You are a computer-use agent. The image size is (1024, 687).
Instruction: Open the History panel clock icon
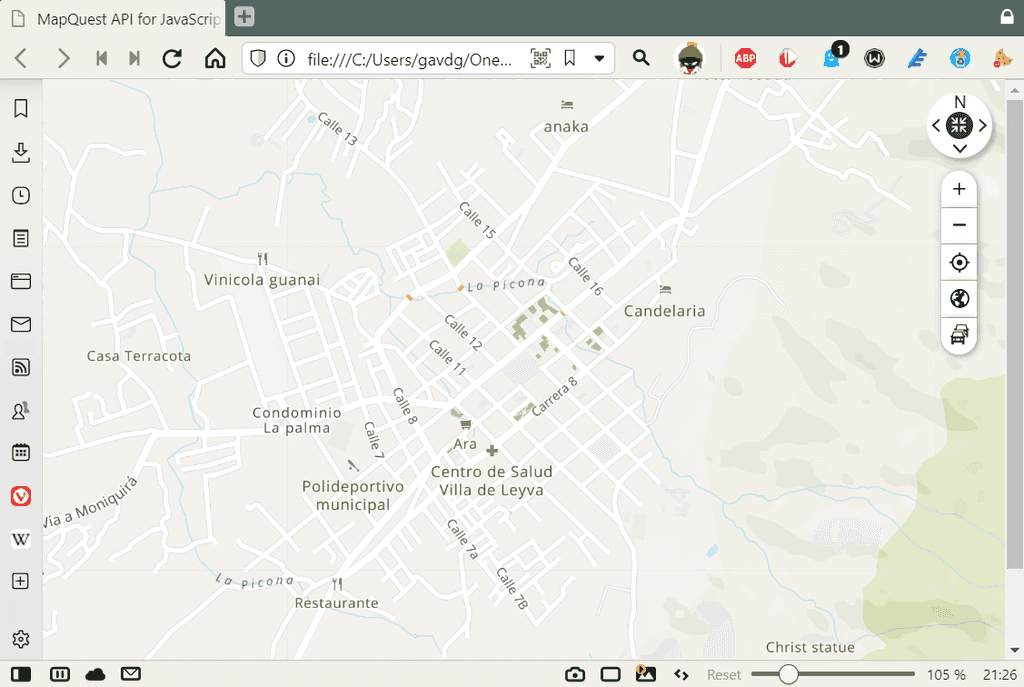coord(20,195)
